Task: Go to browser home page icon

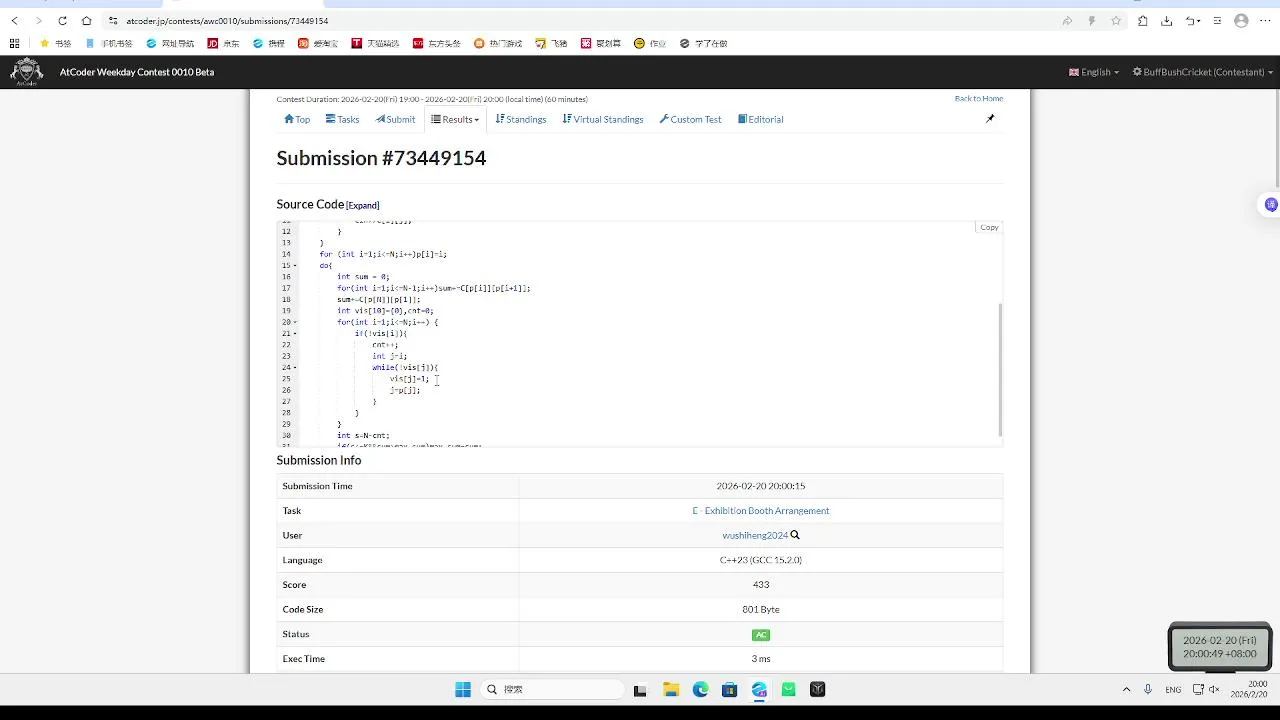Action: 86,21
